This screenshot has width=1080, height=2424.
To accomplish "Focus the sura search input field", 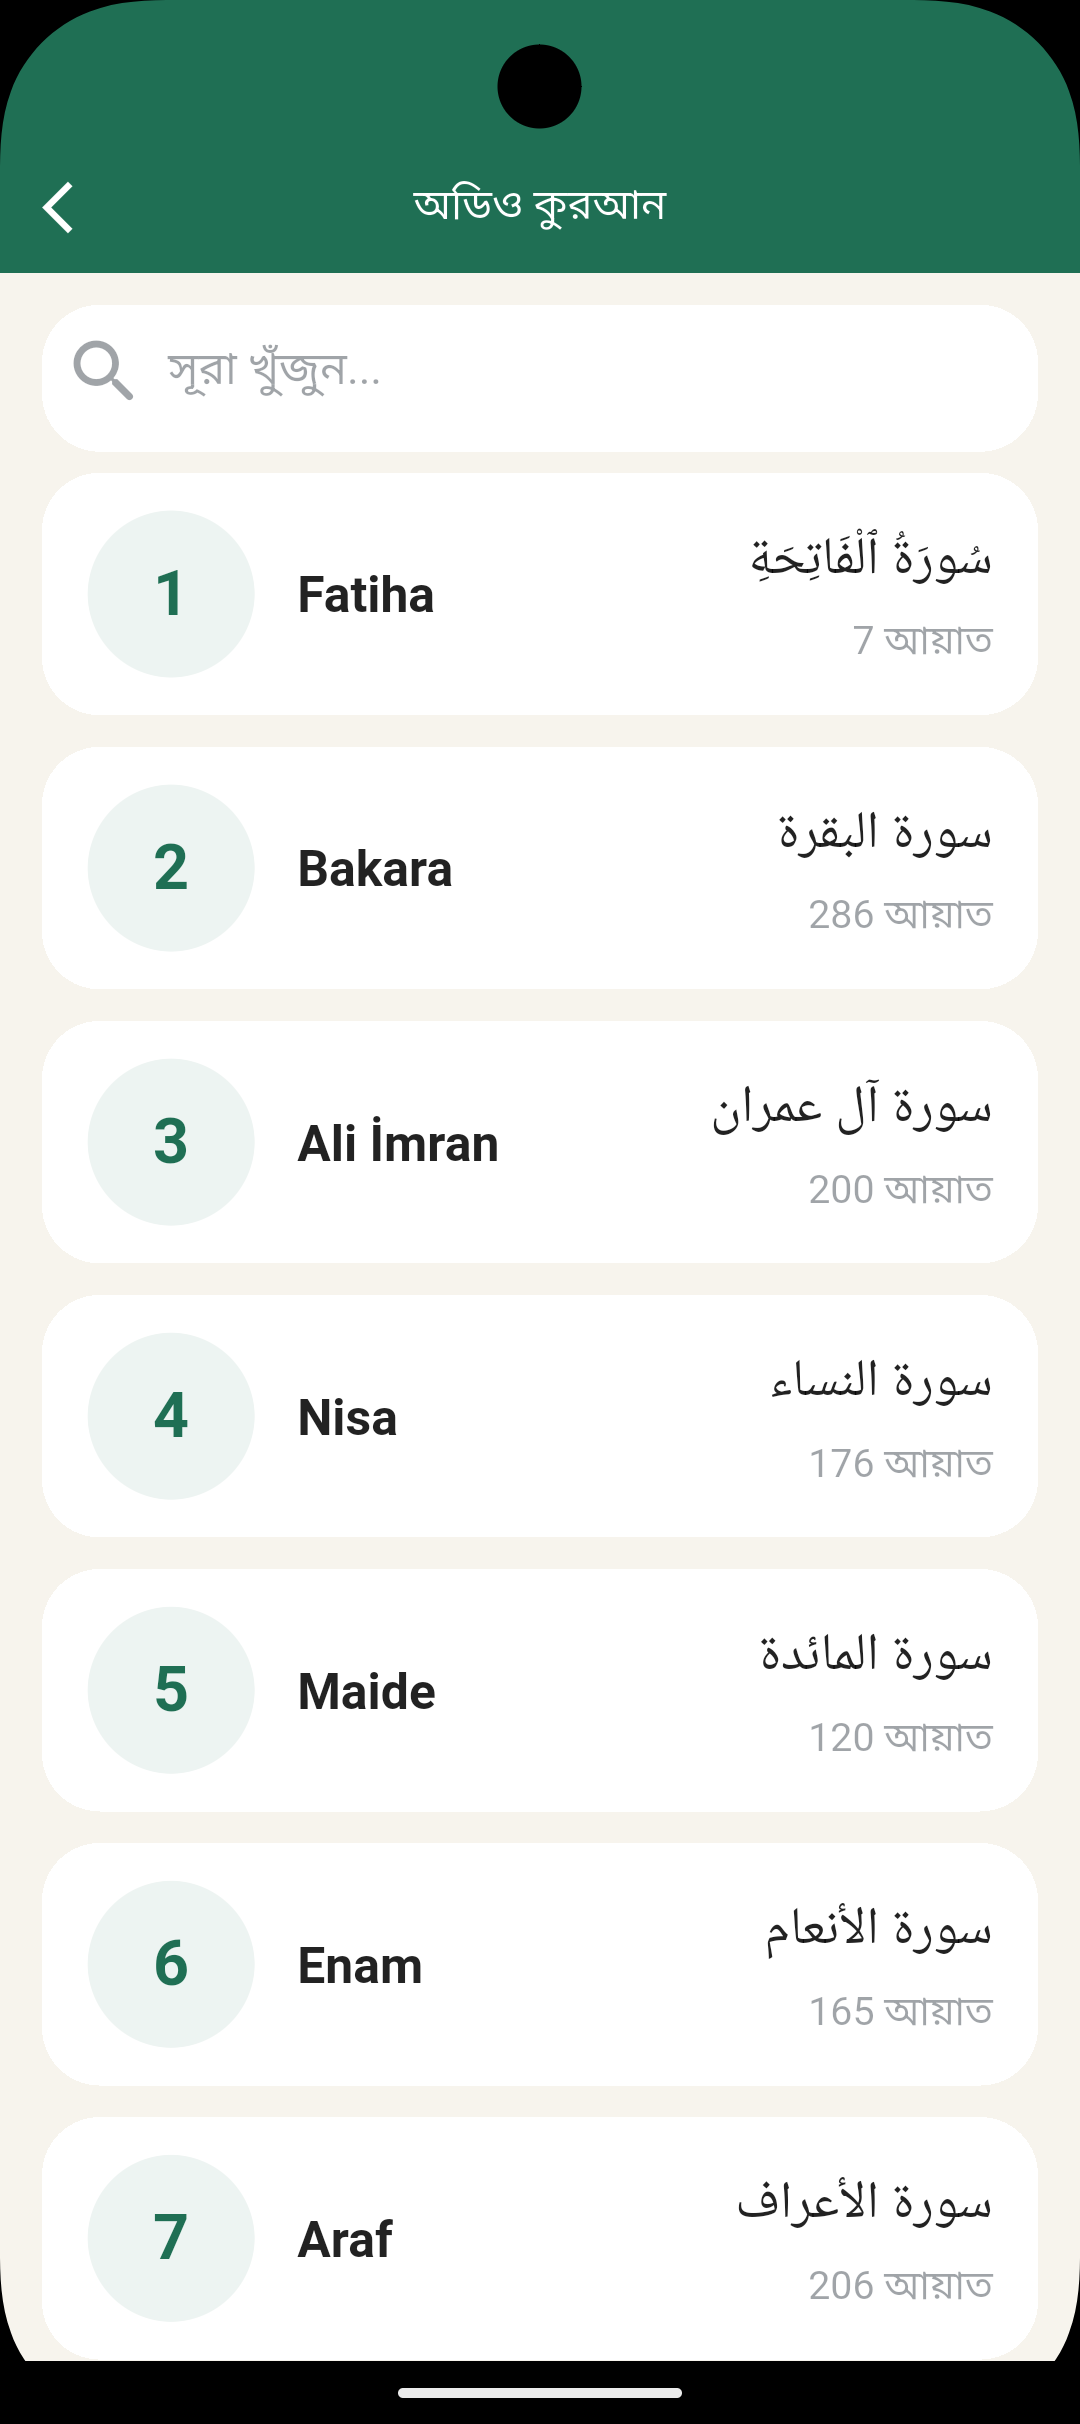I will 540,378.
